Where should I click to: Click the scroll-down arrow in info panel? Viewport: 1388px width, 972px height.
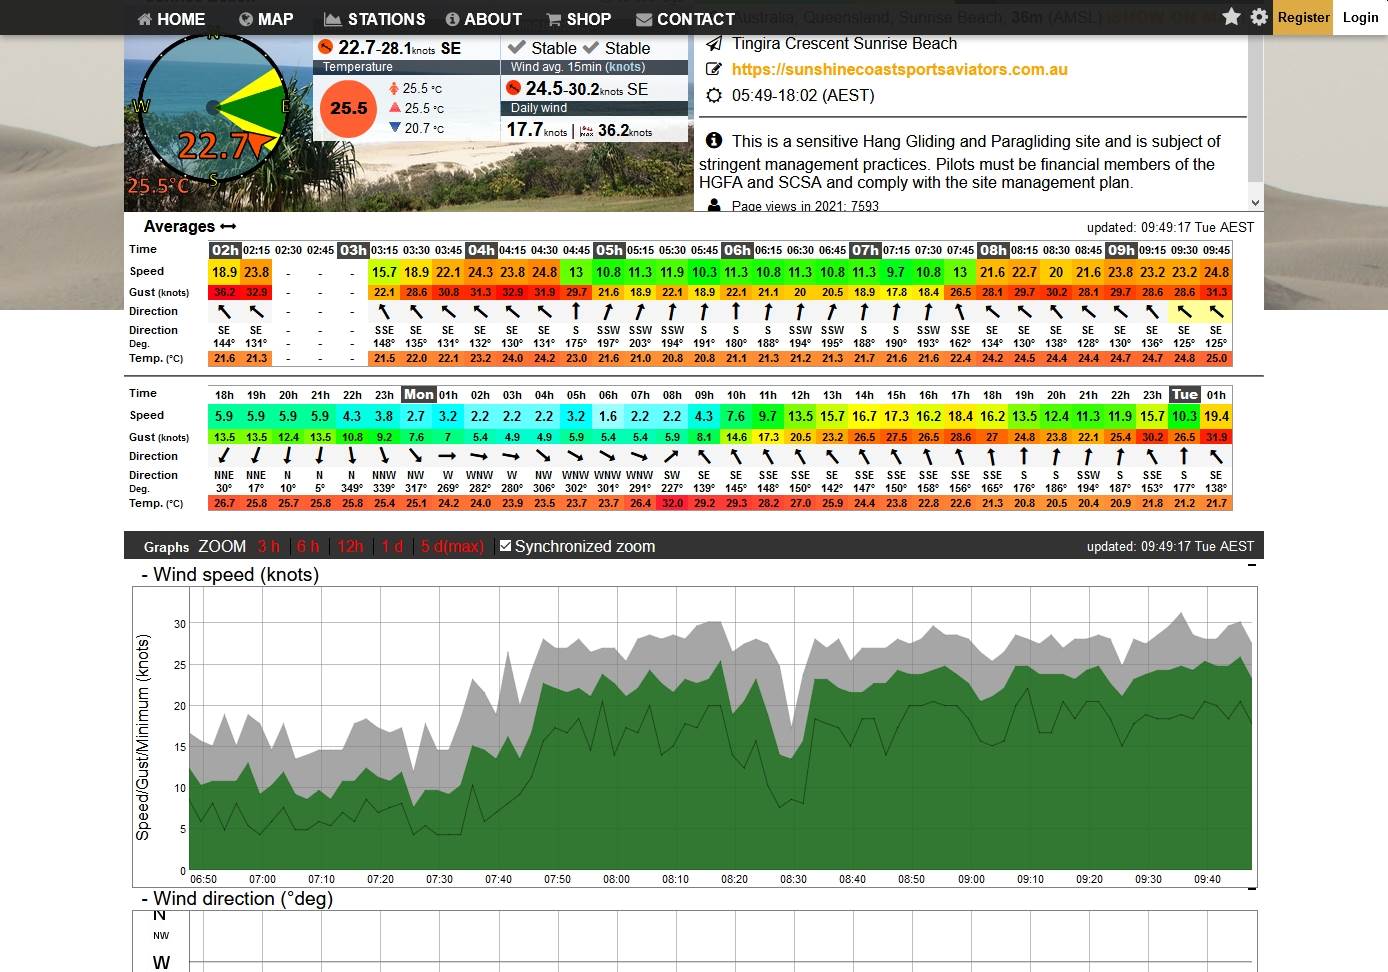1255,202
